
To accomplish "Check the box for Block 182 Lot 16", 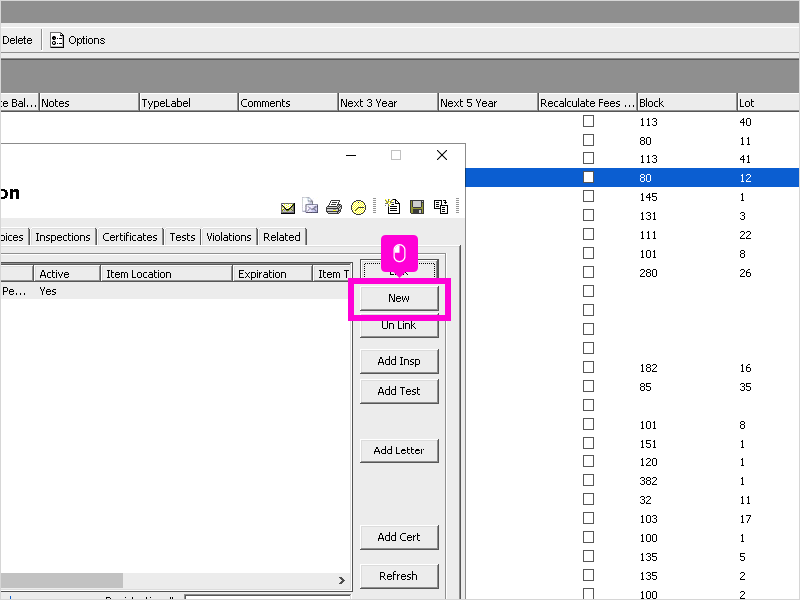I will pyautogui.click(x=588, y=367).
